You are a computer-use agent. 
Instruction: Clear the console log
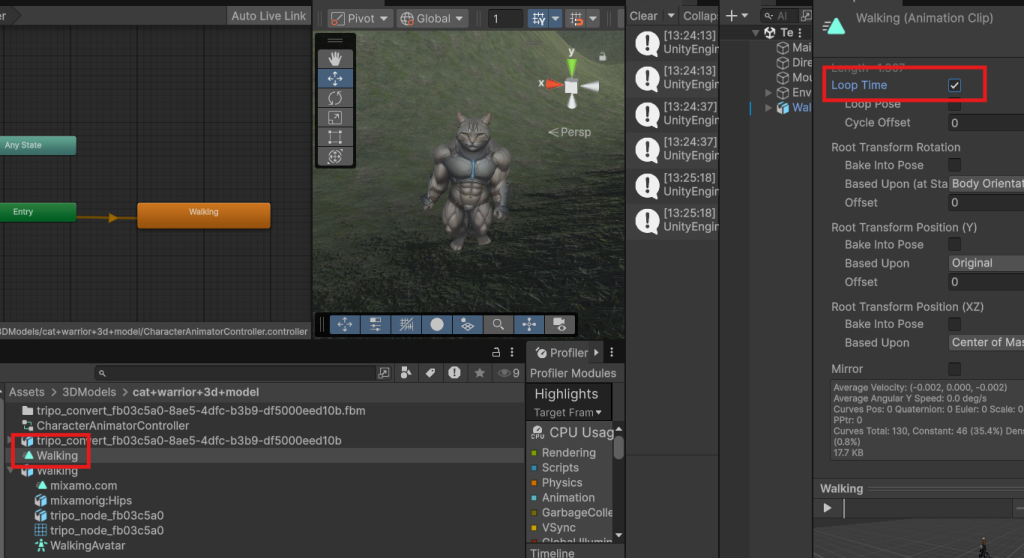[x=644, y=16]
